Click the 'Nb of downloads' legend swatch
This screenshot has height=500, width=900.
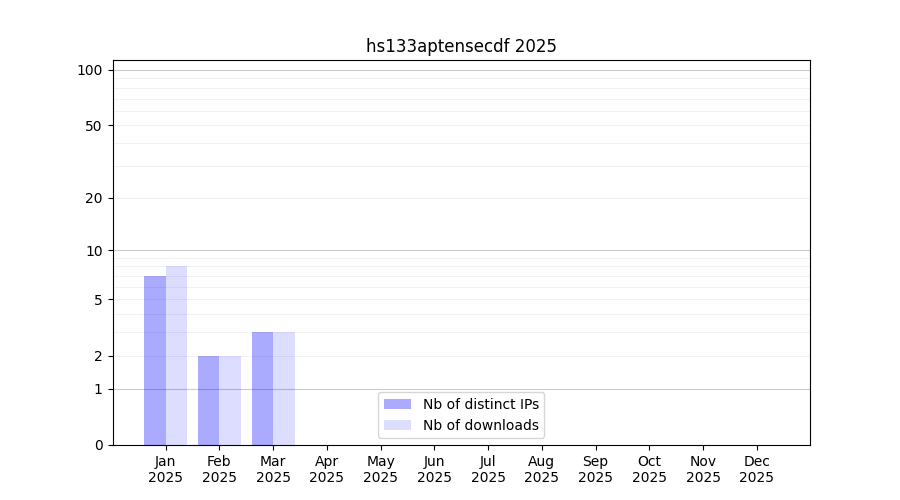point(397,425)
